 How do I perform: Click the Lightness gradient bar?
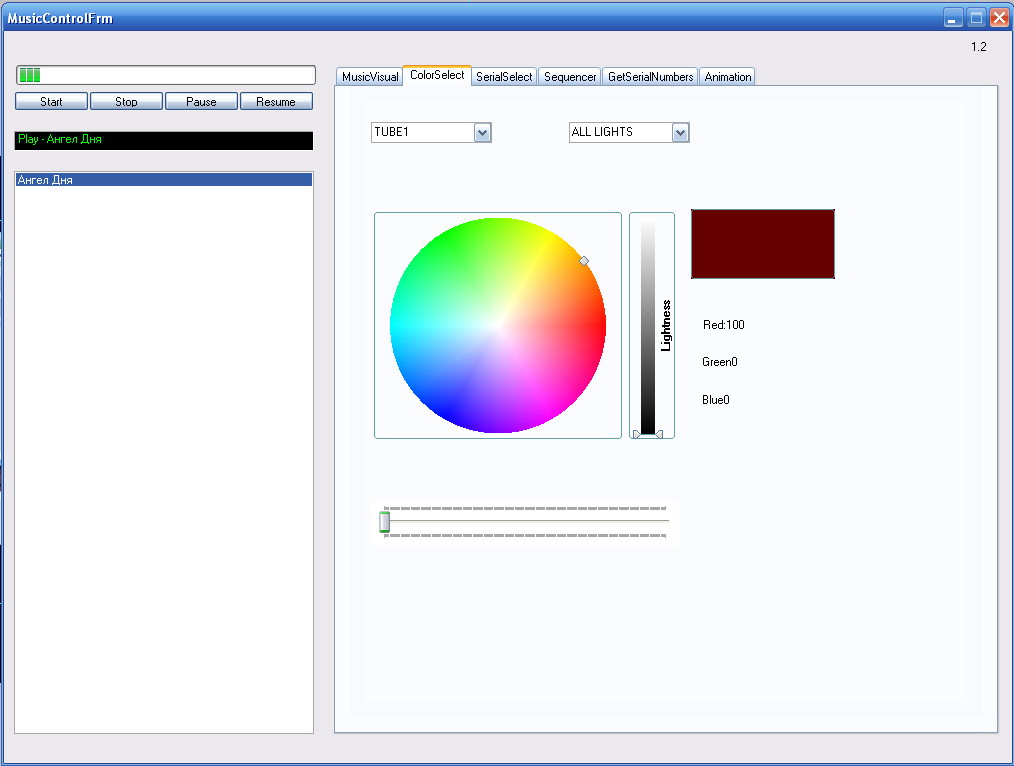(x=648, y=325)
